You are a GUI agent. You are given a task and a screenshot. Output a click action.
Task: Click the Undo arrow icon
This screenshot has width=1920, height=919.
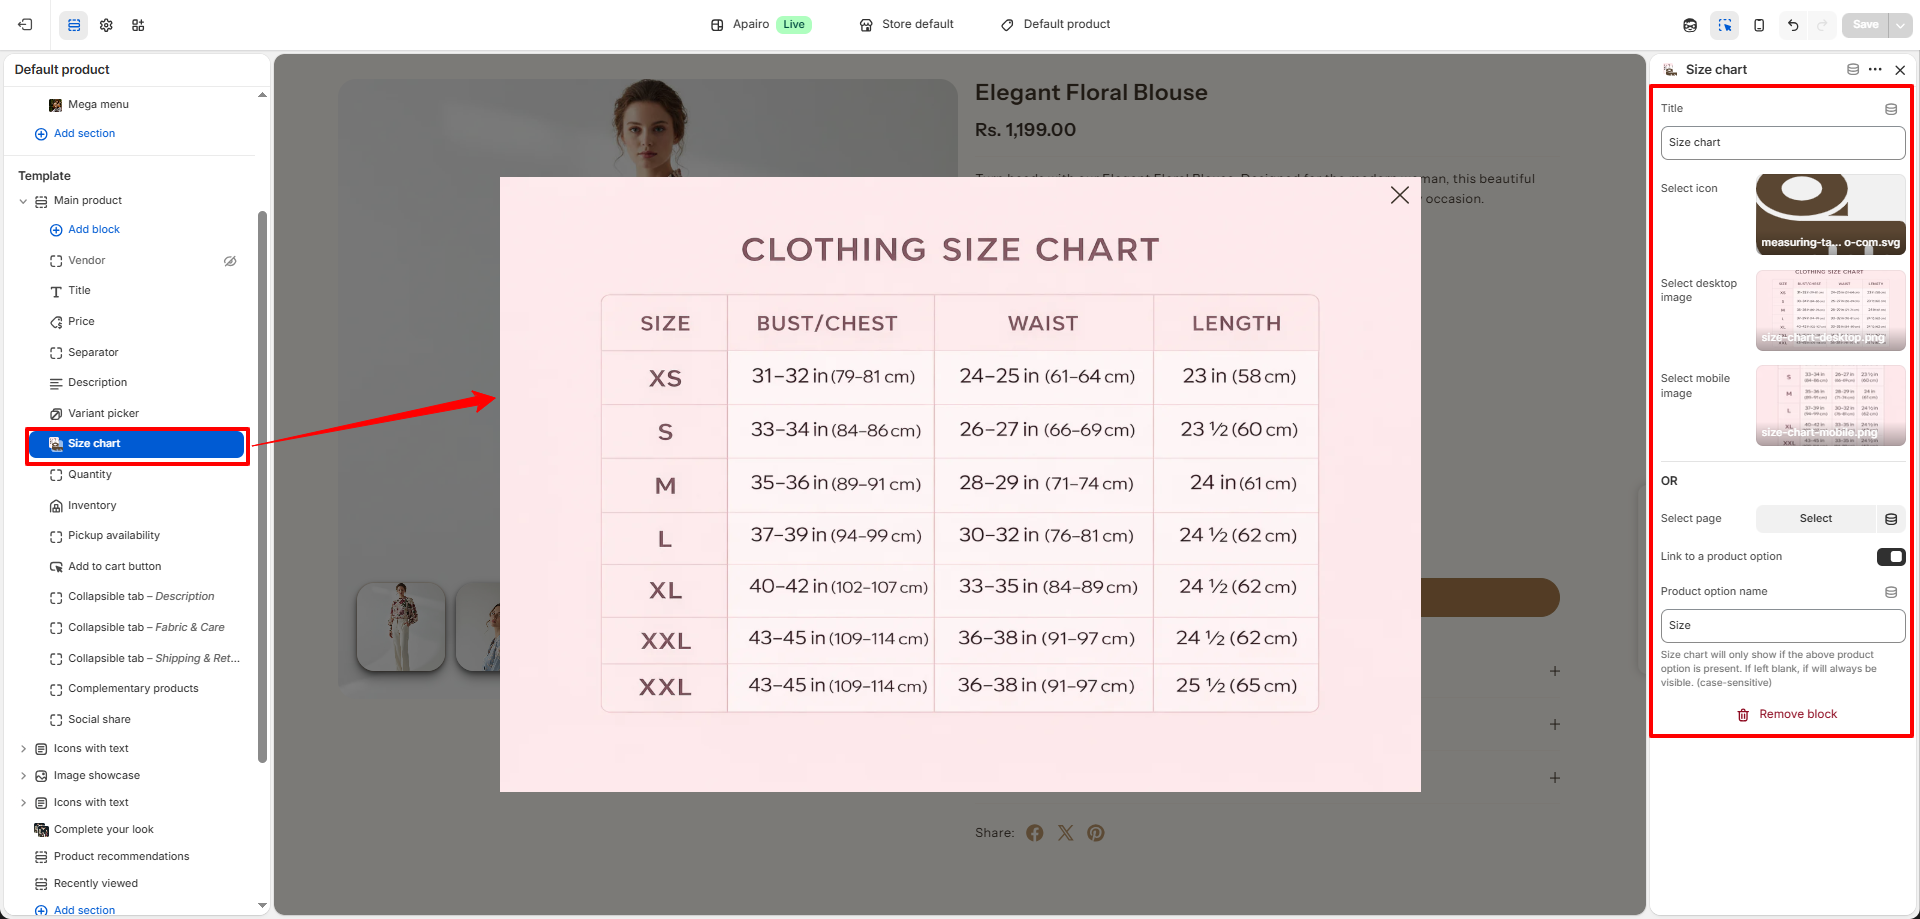[1793, 25]
